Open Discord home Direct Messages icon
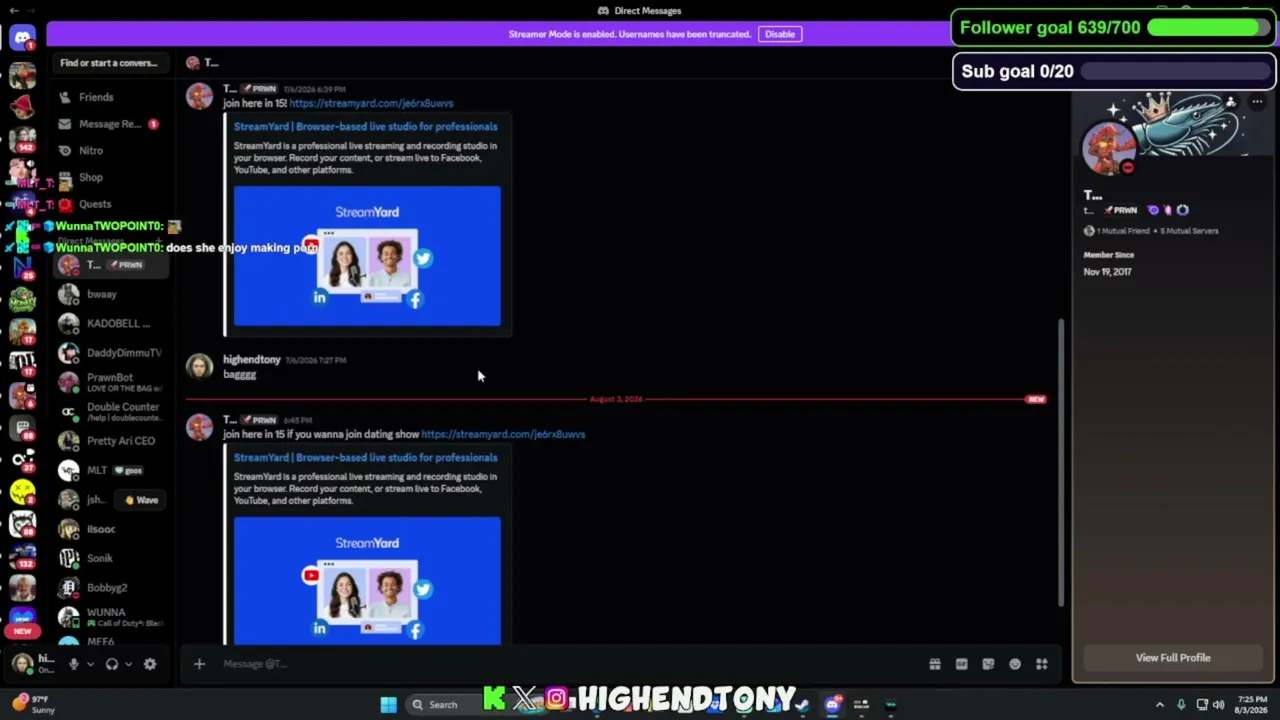1280x720 pixels. [22, 38]
